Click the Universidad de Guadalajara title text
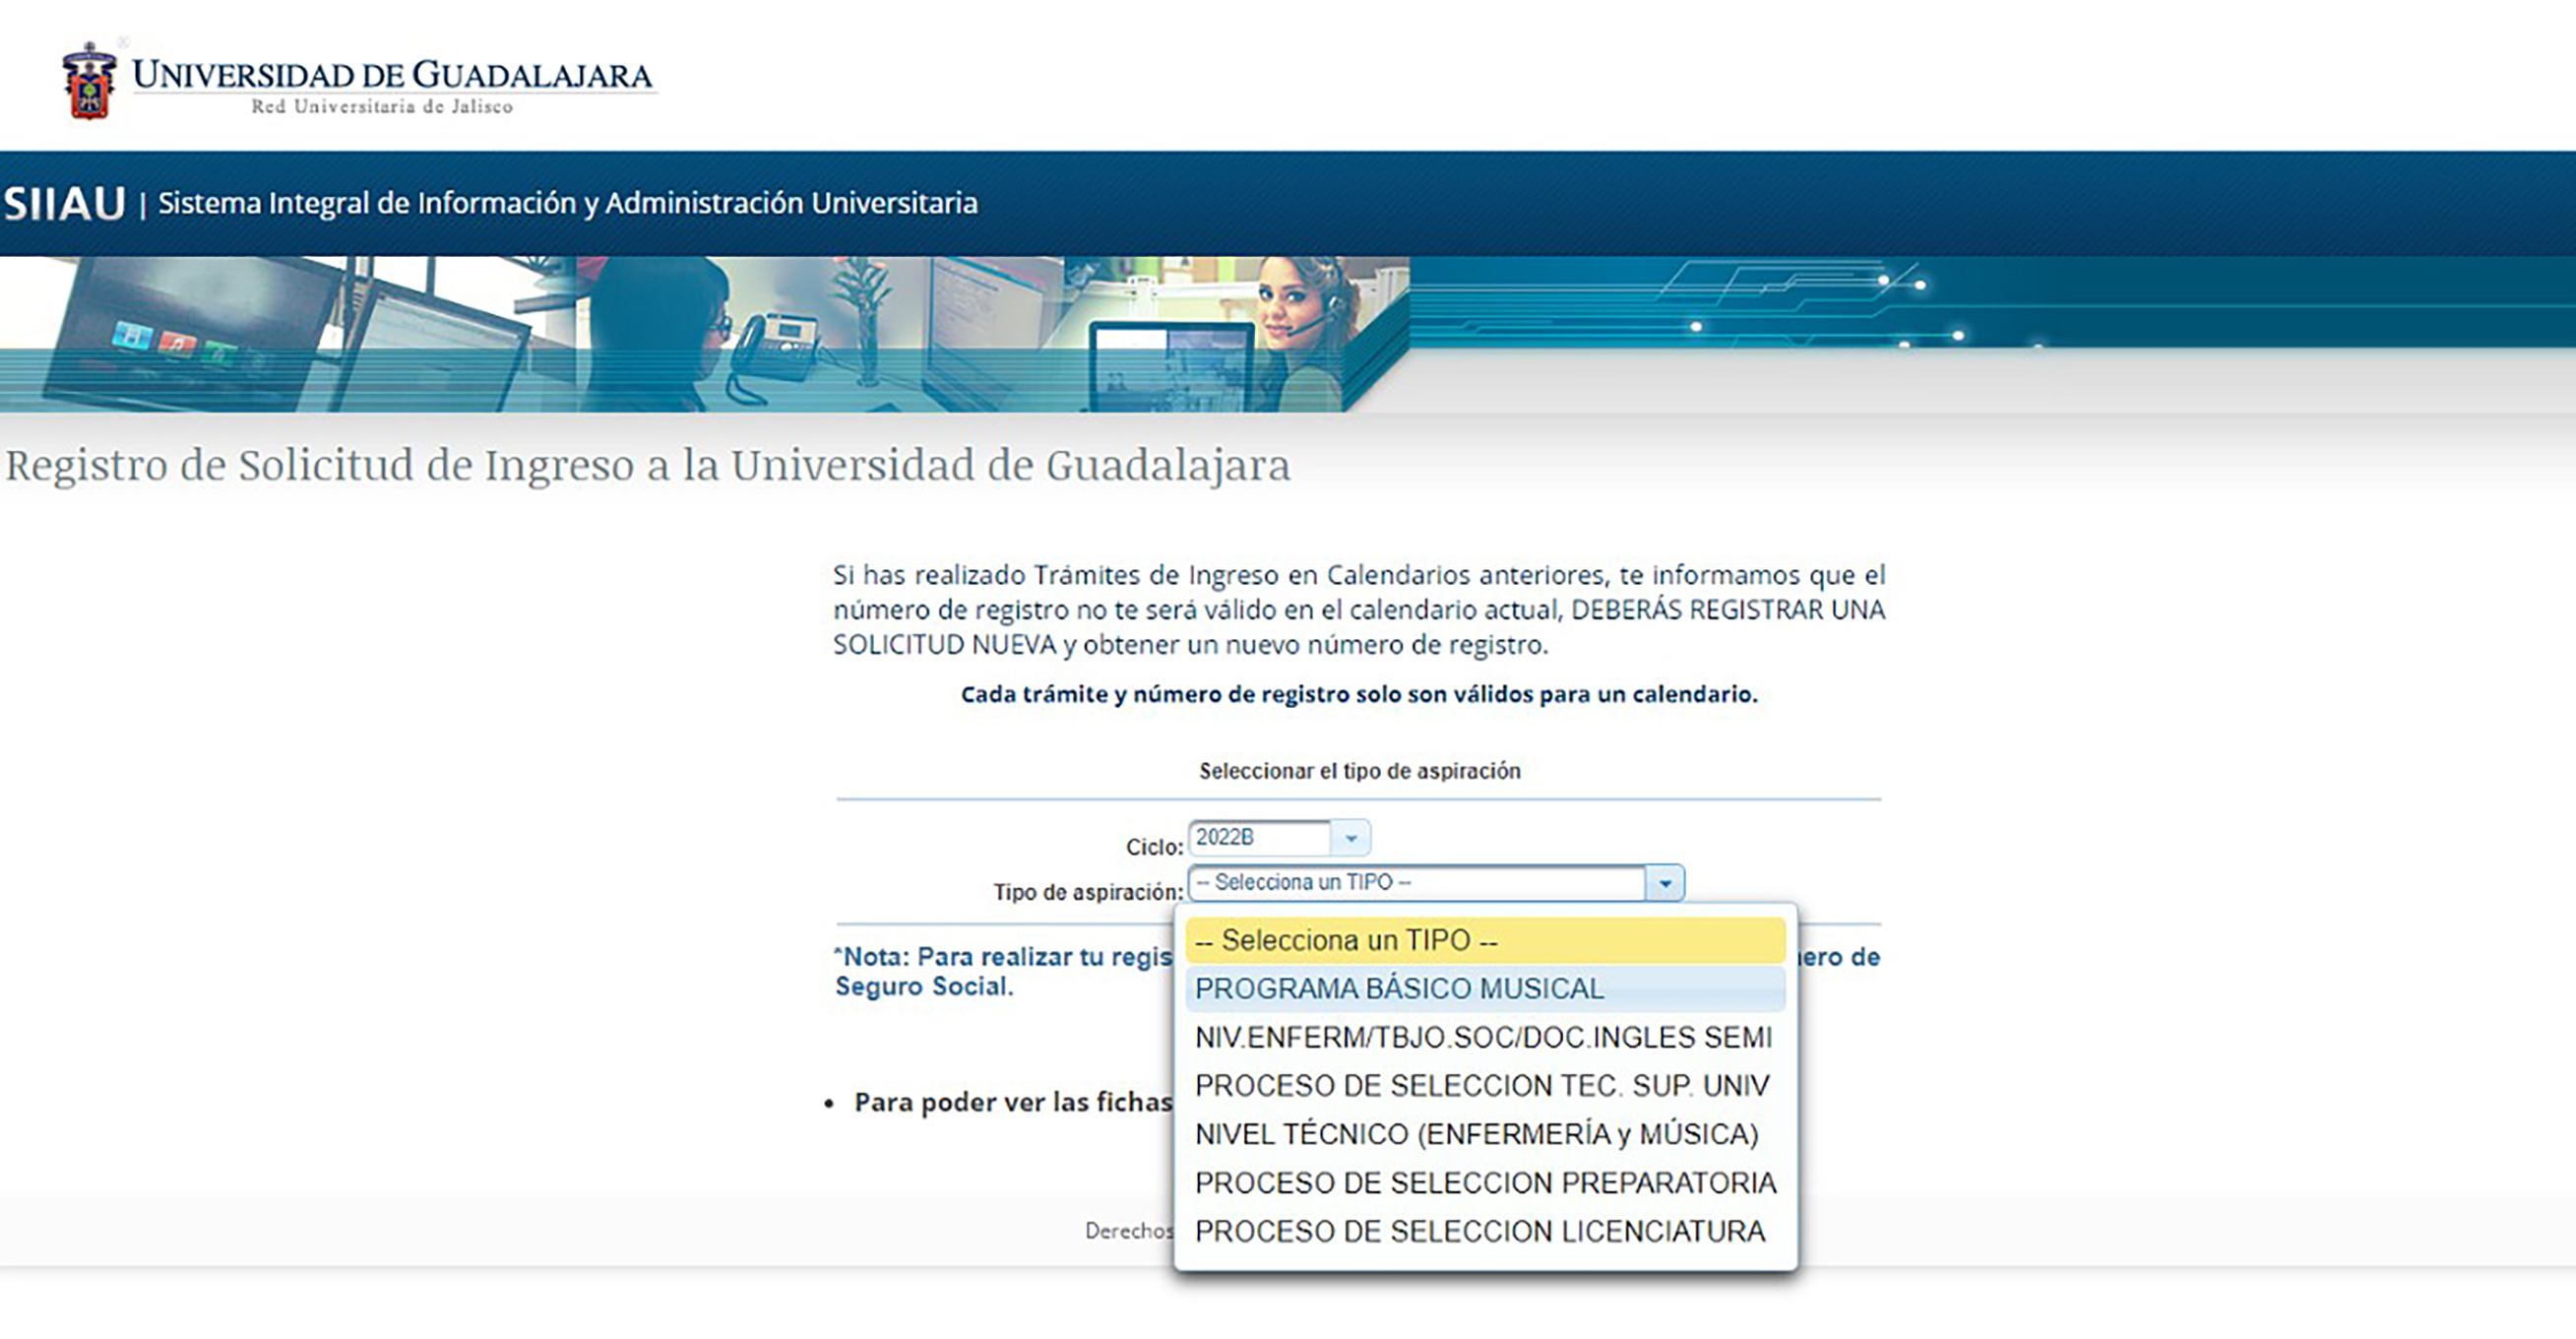 (392, 76)
